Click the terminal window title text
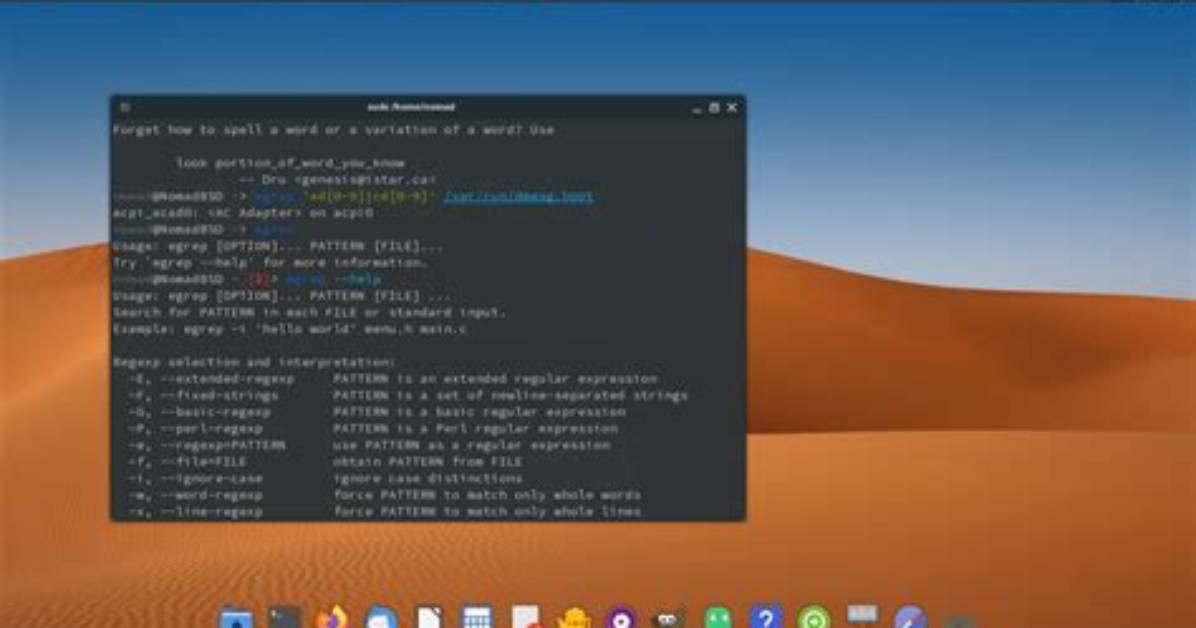This screenshot has height=628, width=1196. click(411, 108)
